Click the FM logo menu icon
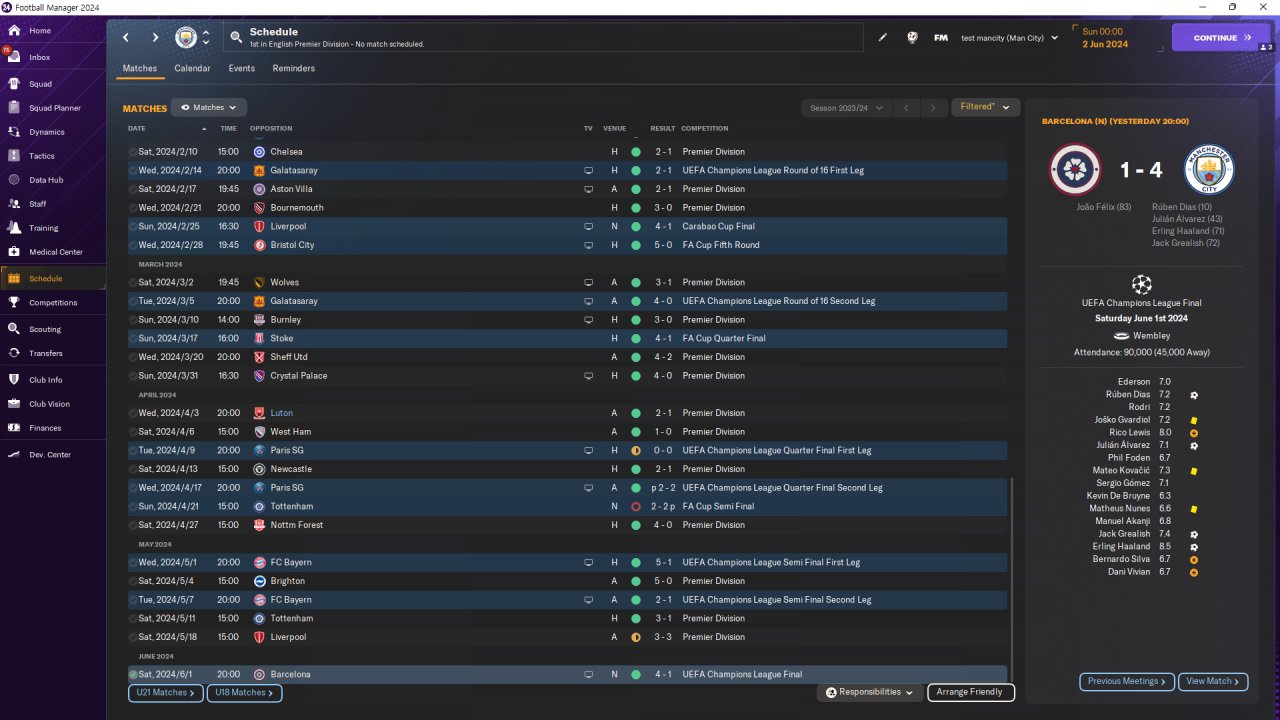This screenshot has width=1280, height=720. [x=941, y=38]
